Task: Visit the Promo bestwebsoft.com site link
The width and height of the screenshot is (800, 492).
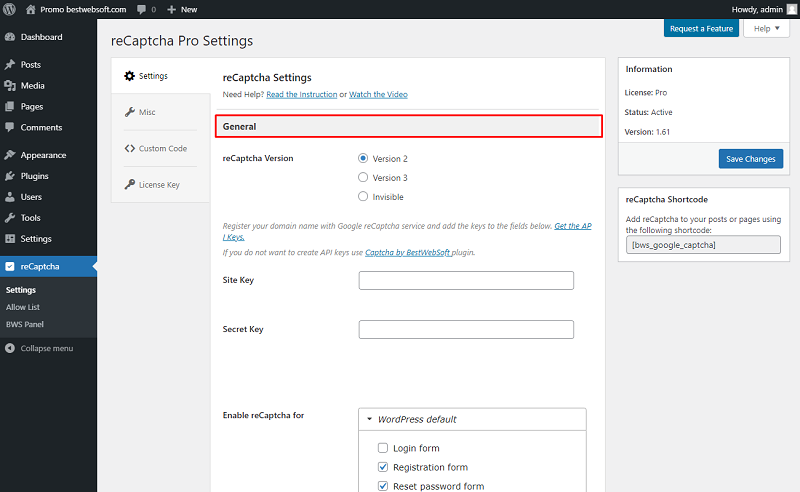Action: [x=83, y=9]
